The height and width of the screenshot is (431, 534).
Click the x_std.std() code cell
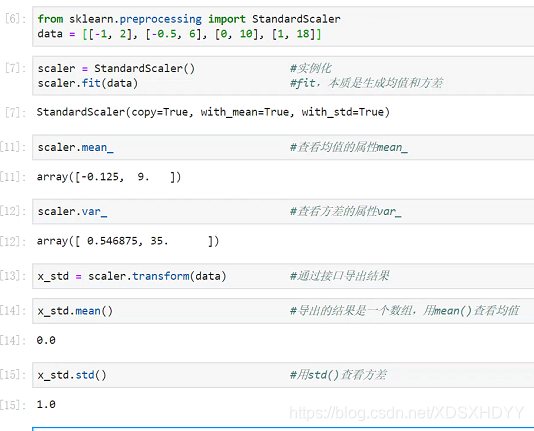pyautogui.click(x=283, y=375)
